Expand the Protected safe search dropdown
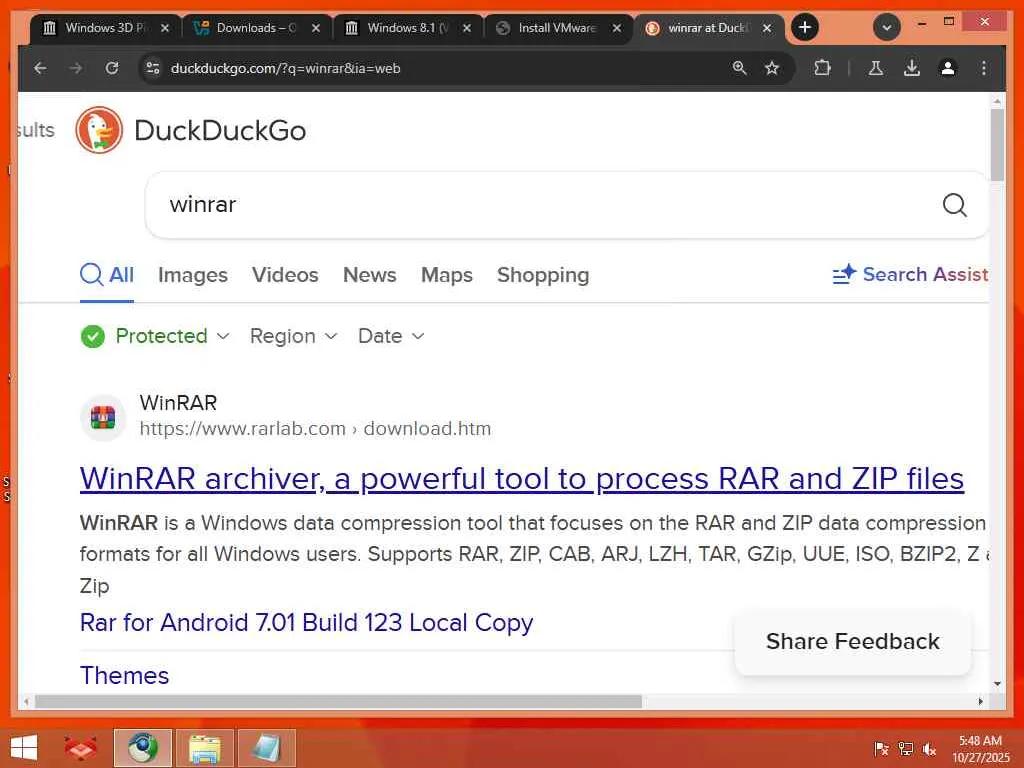This screenshot has width=1024, height=768. tap(155, 336)
